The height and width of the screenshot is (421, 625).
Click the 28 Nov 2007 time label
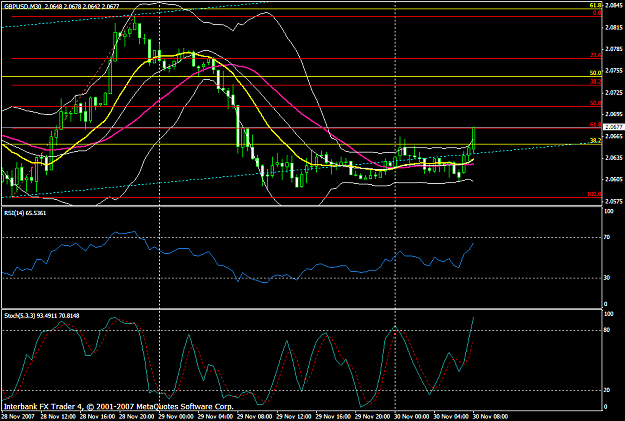pyautogui.click(x=18, y=417)
